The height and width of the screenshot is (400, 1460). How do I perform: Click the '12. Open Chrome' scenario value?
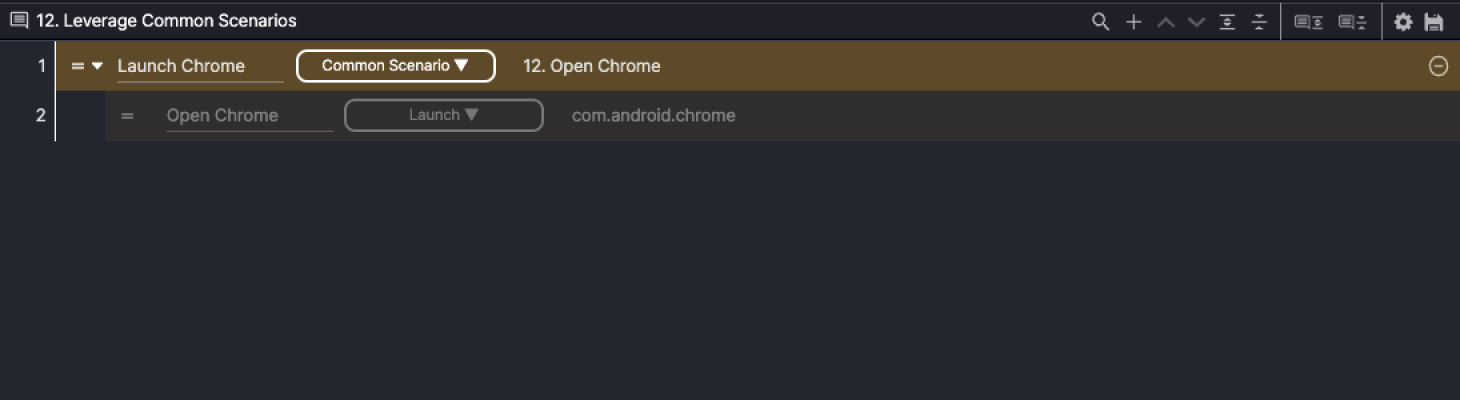pyautogui.click(x=591, y=66)
